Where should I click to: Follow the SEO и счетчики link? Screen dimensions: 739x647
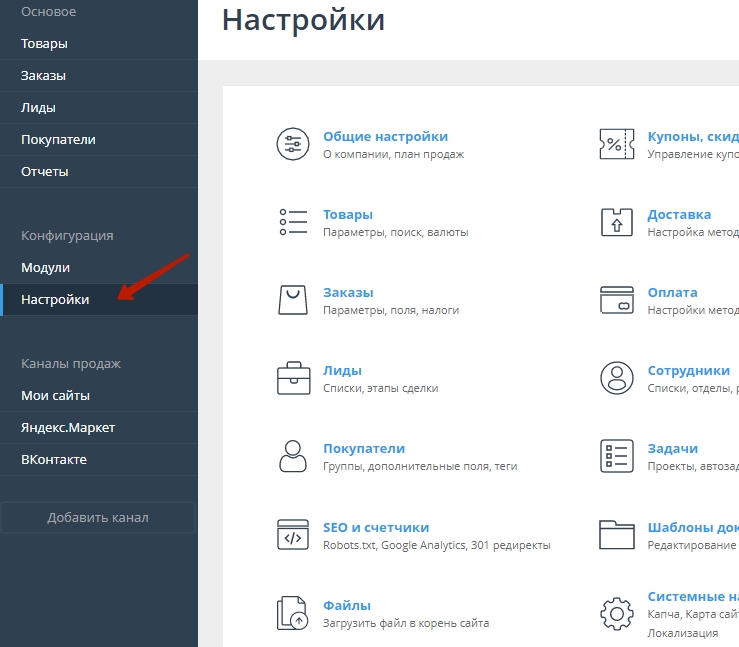[376, 528]
